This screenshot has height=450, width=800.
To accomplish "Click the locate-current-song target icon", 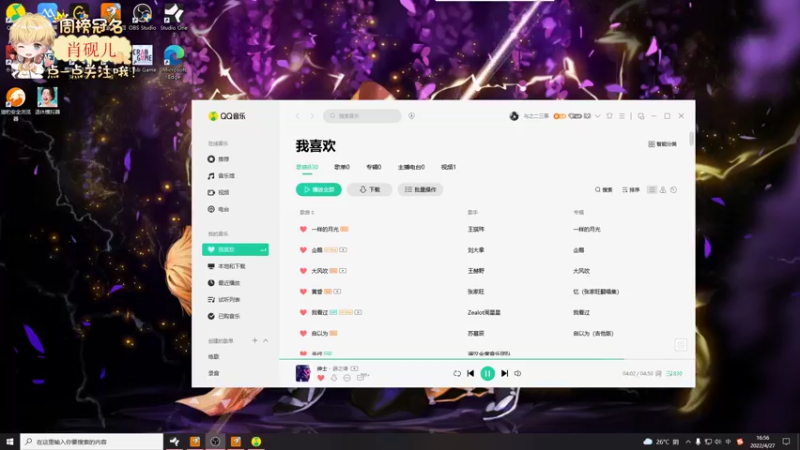I will tap(681, 345).
